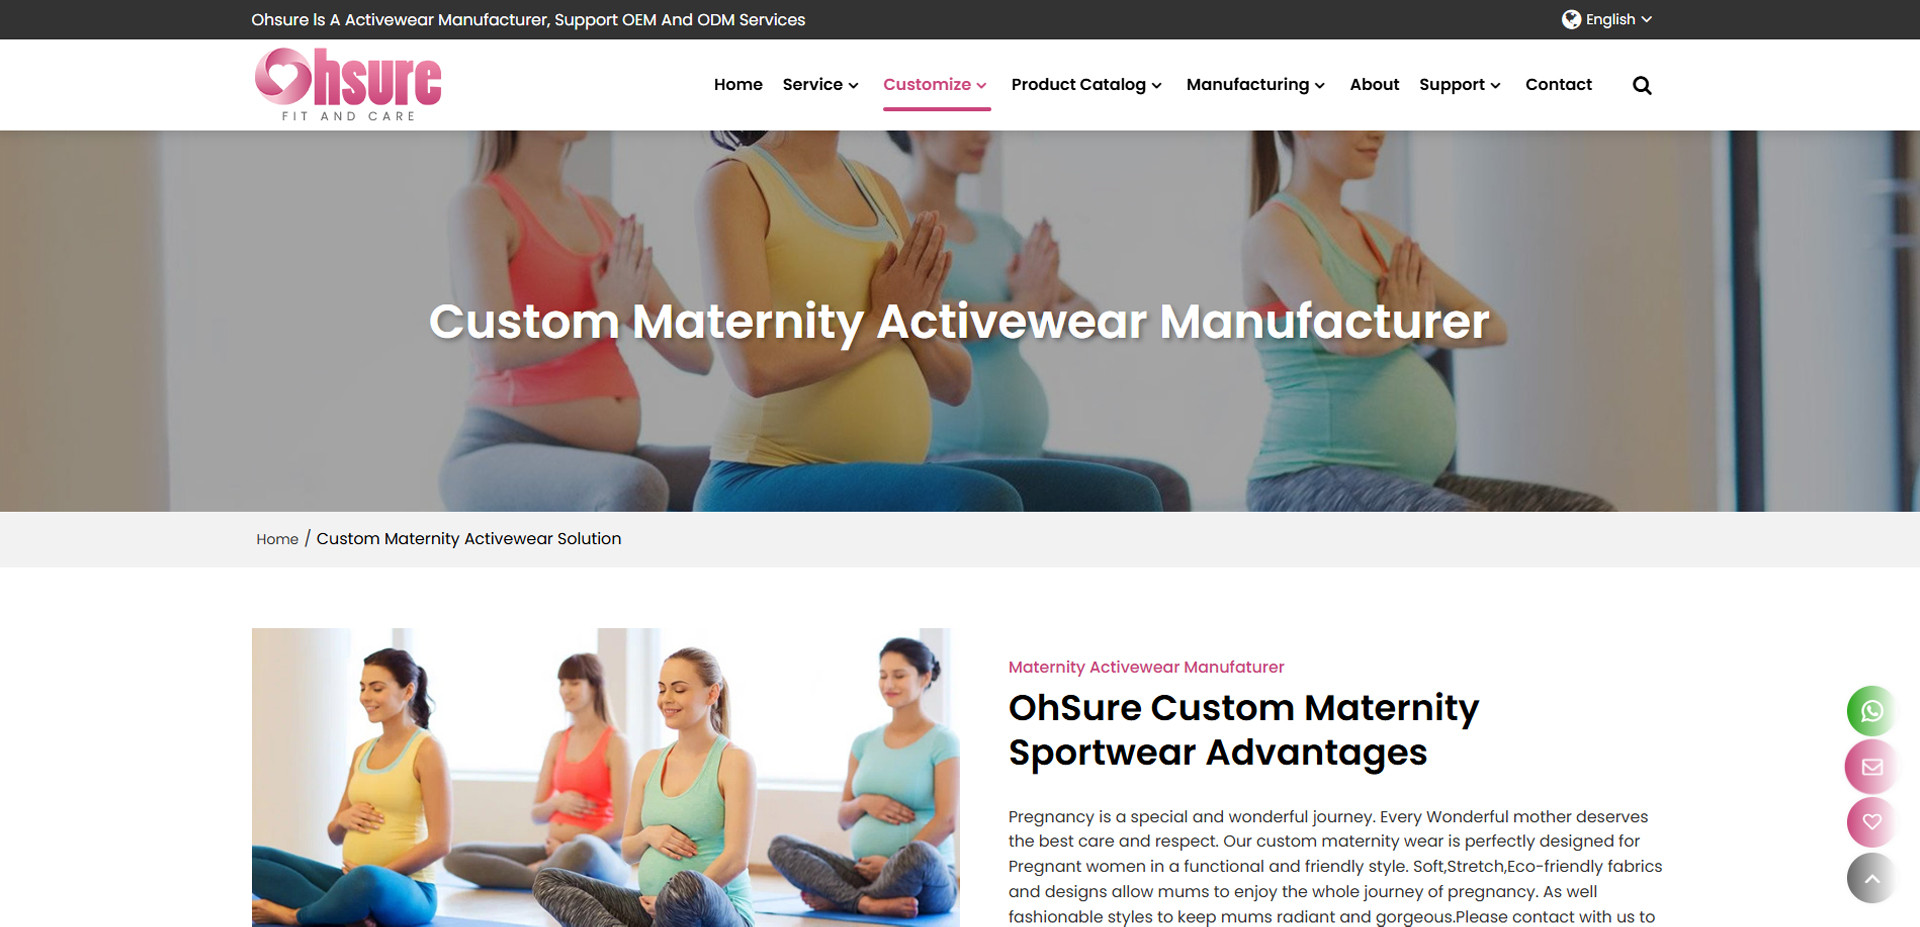Image resolution: width=1920 pixels, height=927 pixels.
Task: Expand the Product Catalog dropdown
Action: tap(1086, 85)
